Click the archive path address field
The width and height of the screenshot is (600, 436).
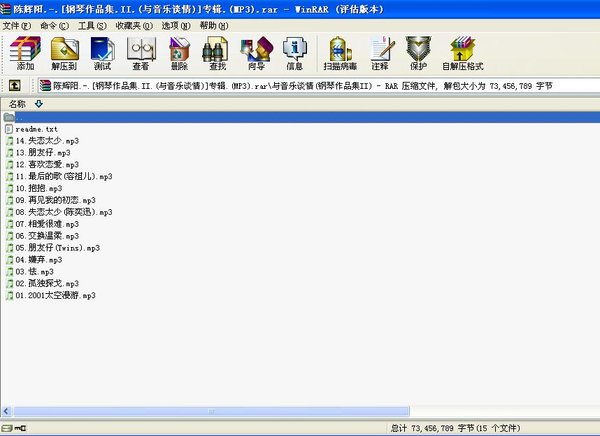[x=319, y=85]
